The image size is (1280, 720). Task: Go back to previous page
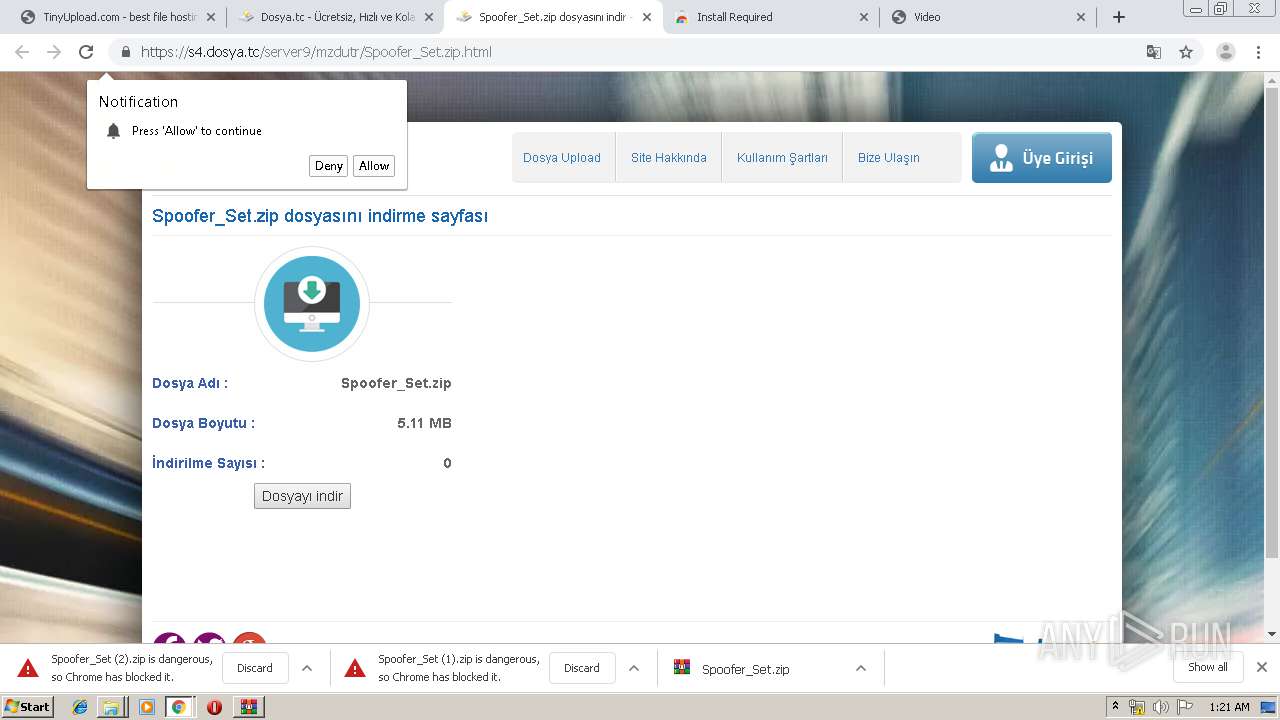pyautogui.click(x=22, y=52)
